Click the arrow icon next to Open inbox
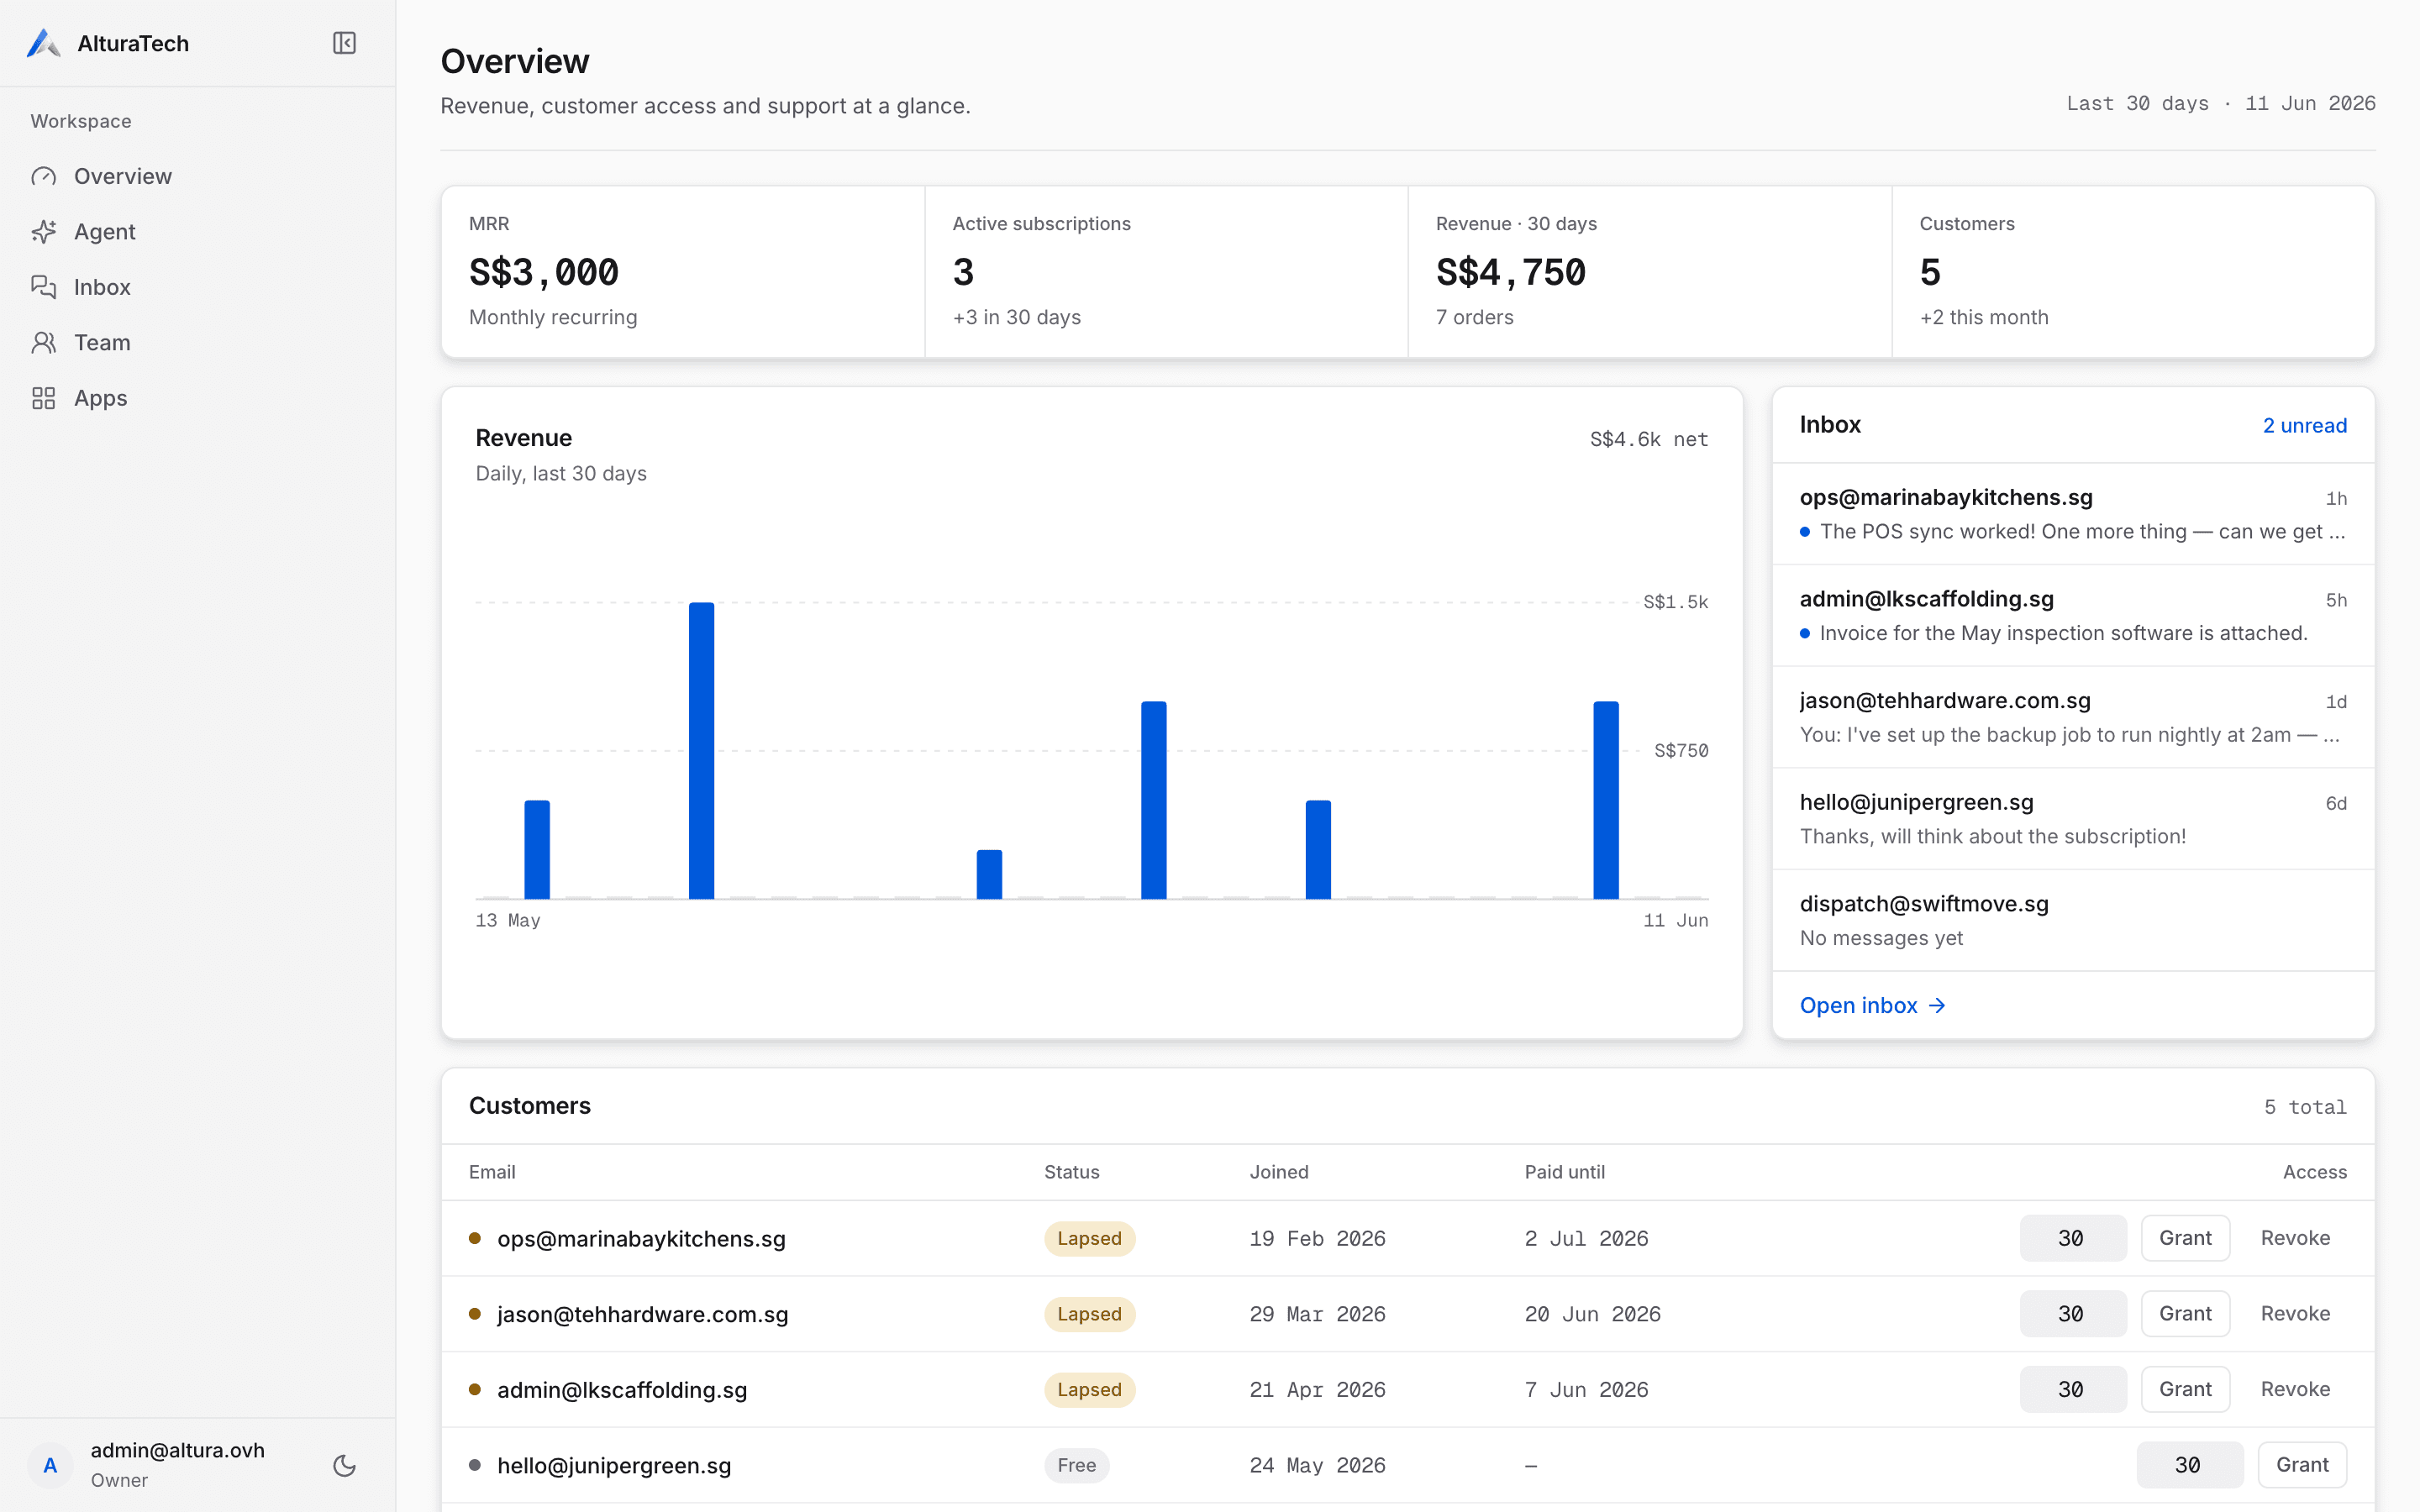Screen dimensions: 2420x1512 pos(1937,1005)
